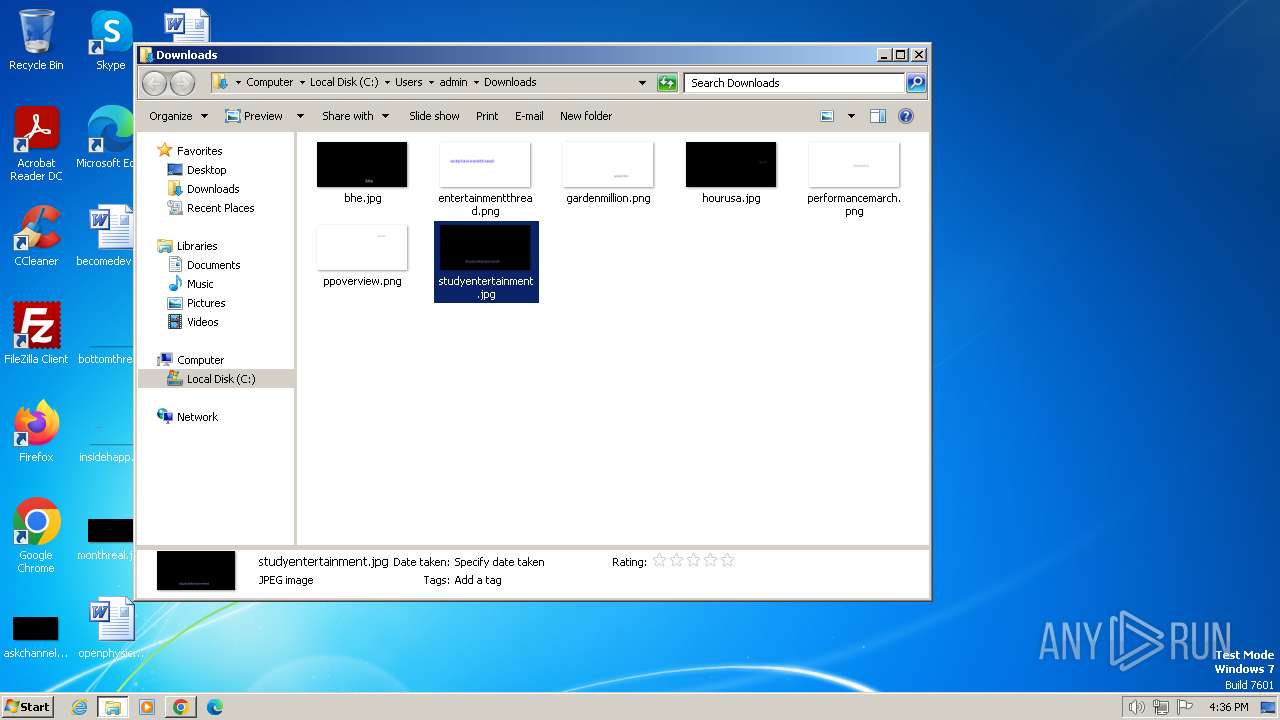Viewport: 1280px width, 720px height.
Task: Click the search magnifier icon
Action: [915, 83]
